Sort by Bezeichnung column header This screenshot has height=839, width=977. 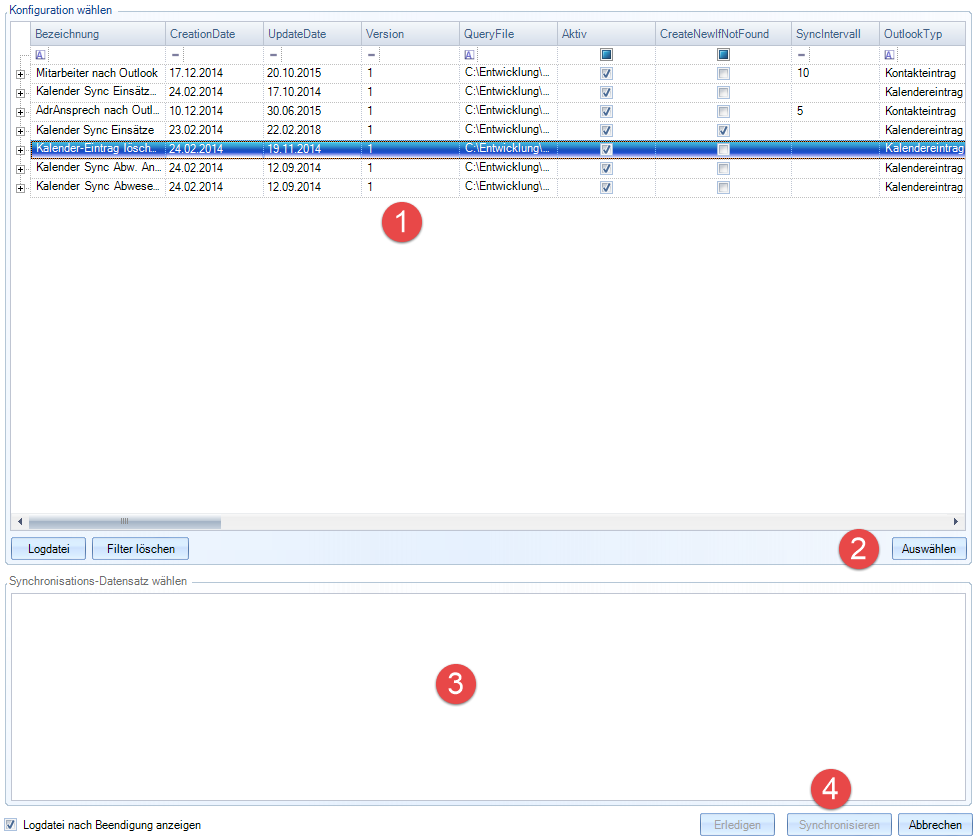[x=67, y=34]
